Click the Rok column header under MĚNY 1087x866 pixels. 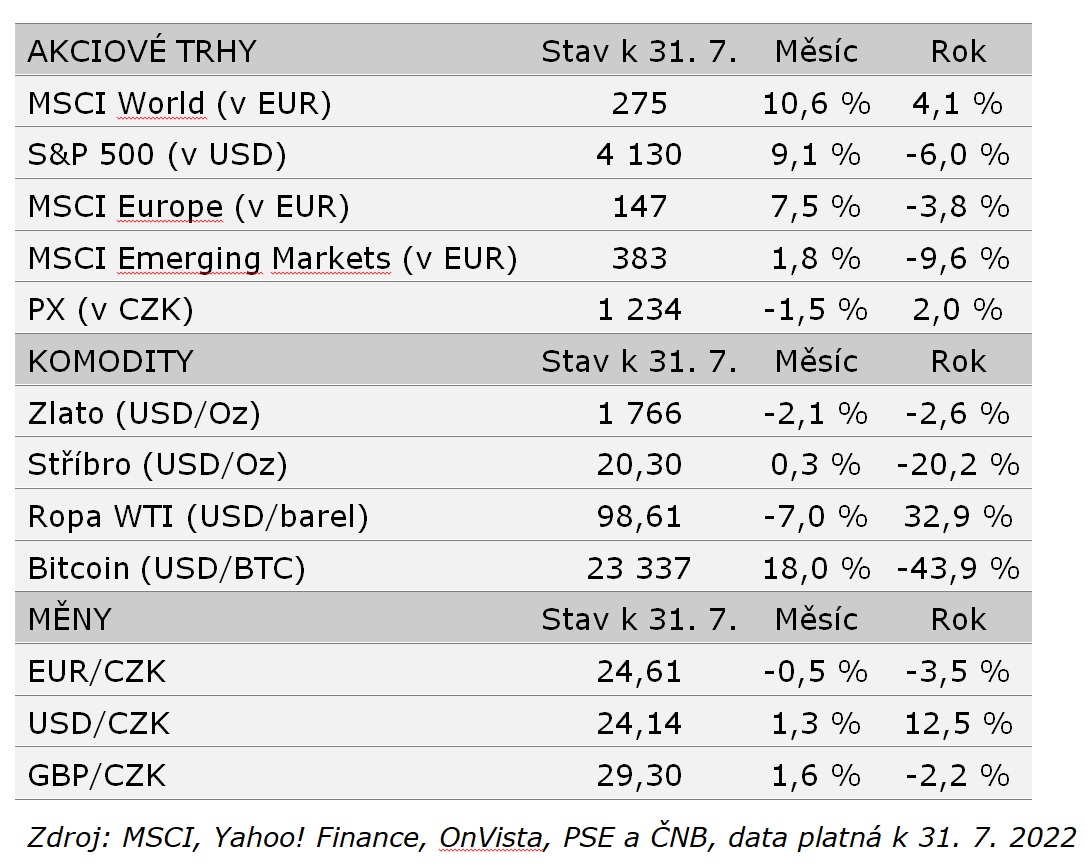coord(957,620)
